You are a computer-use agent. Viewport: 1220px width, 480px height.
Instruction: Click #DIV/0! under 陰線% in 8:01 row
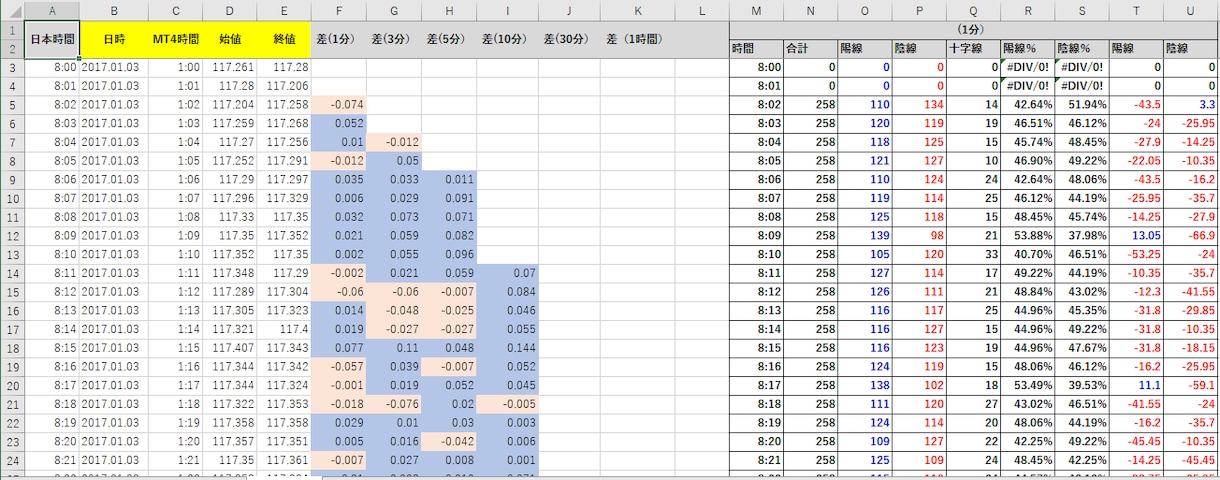[x=1082, y=86]
